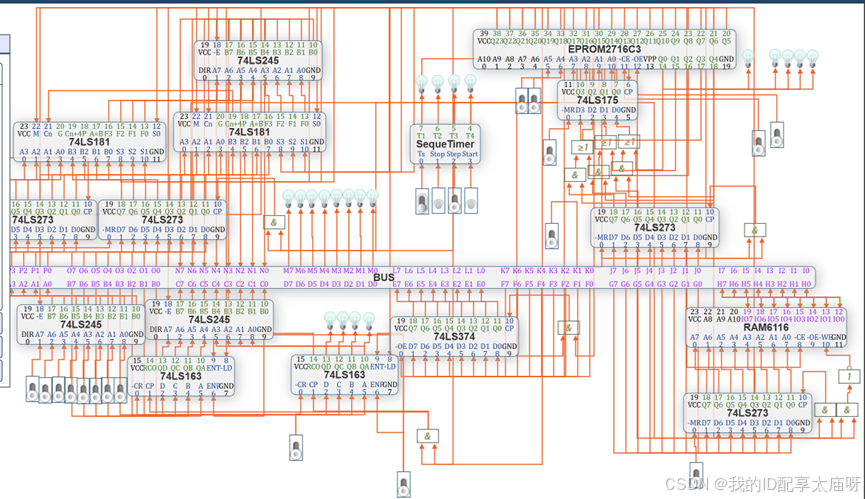Toggle the last switch in the eight-switch row
The height and width of the screenshot is (499, 865).
[x=120, y=389]
